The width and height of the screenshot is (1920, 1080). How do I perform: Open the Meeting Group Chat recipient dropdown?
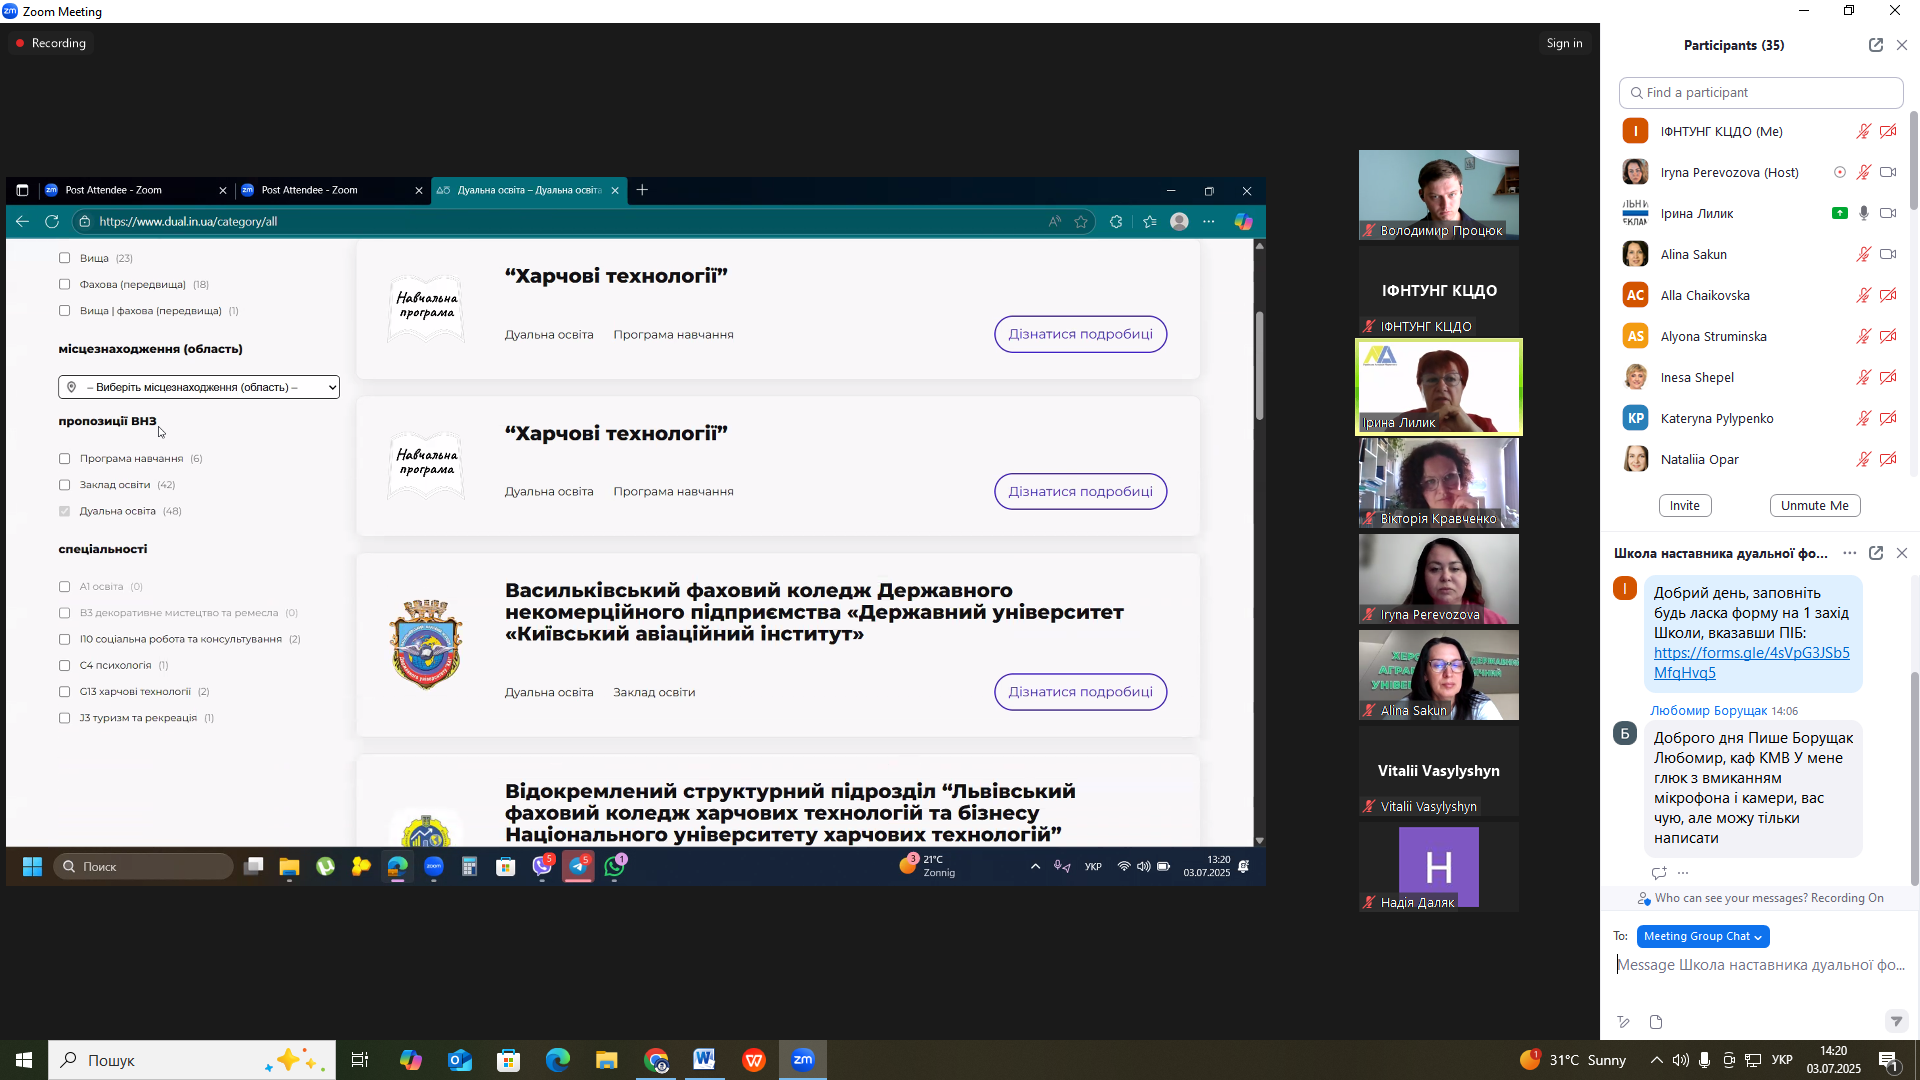click(x=1703, y=936)
